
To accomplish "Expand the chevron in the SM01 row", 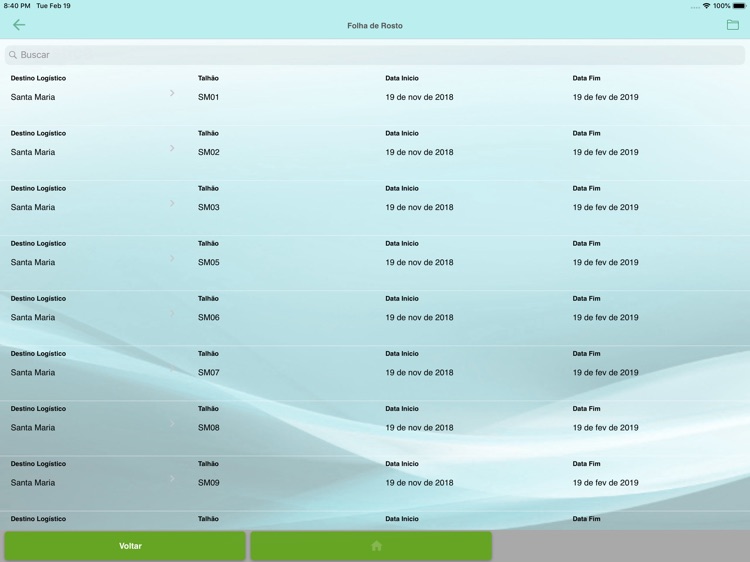I will (x=172, y=93).
